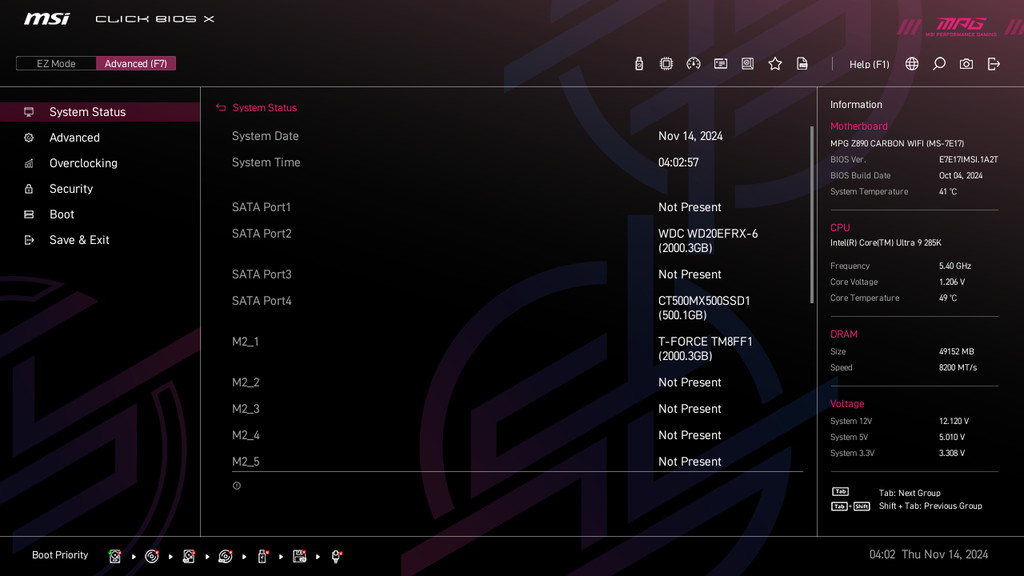Image resolution: width=1024 pixels, height=576 pixels.
Task: Click the document report icon in toolbar
Action: [x=802, y=63]
